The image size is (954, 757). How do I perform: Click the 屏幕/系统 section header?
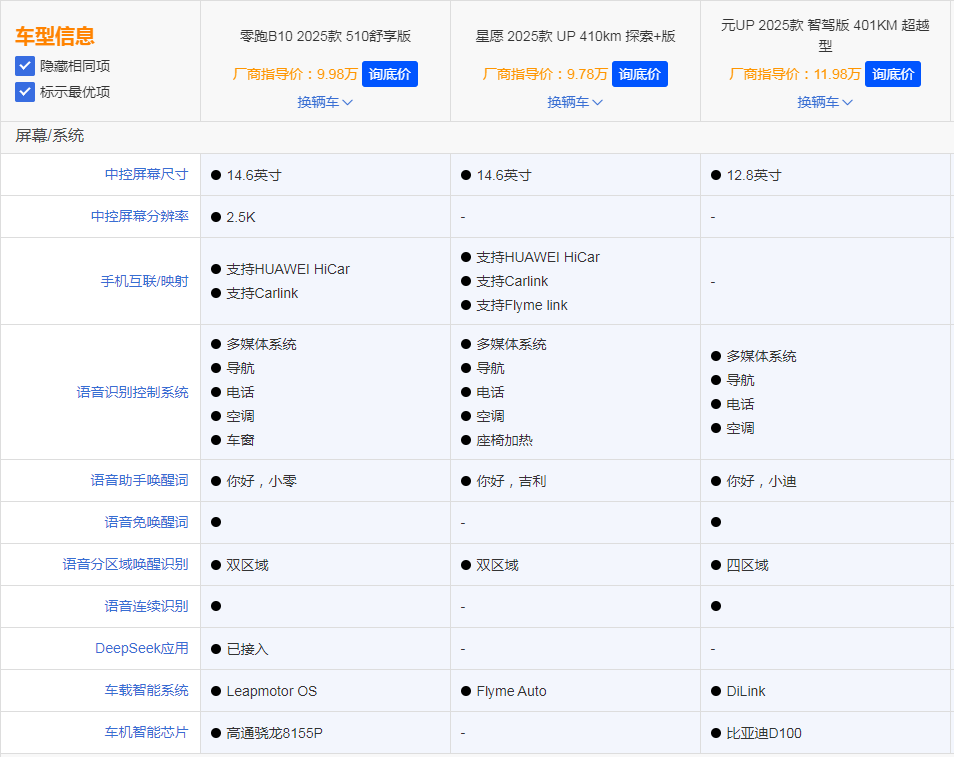click(x=50, y=135)
